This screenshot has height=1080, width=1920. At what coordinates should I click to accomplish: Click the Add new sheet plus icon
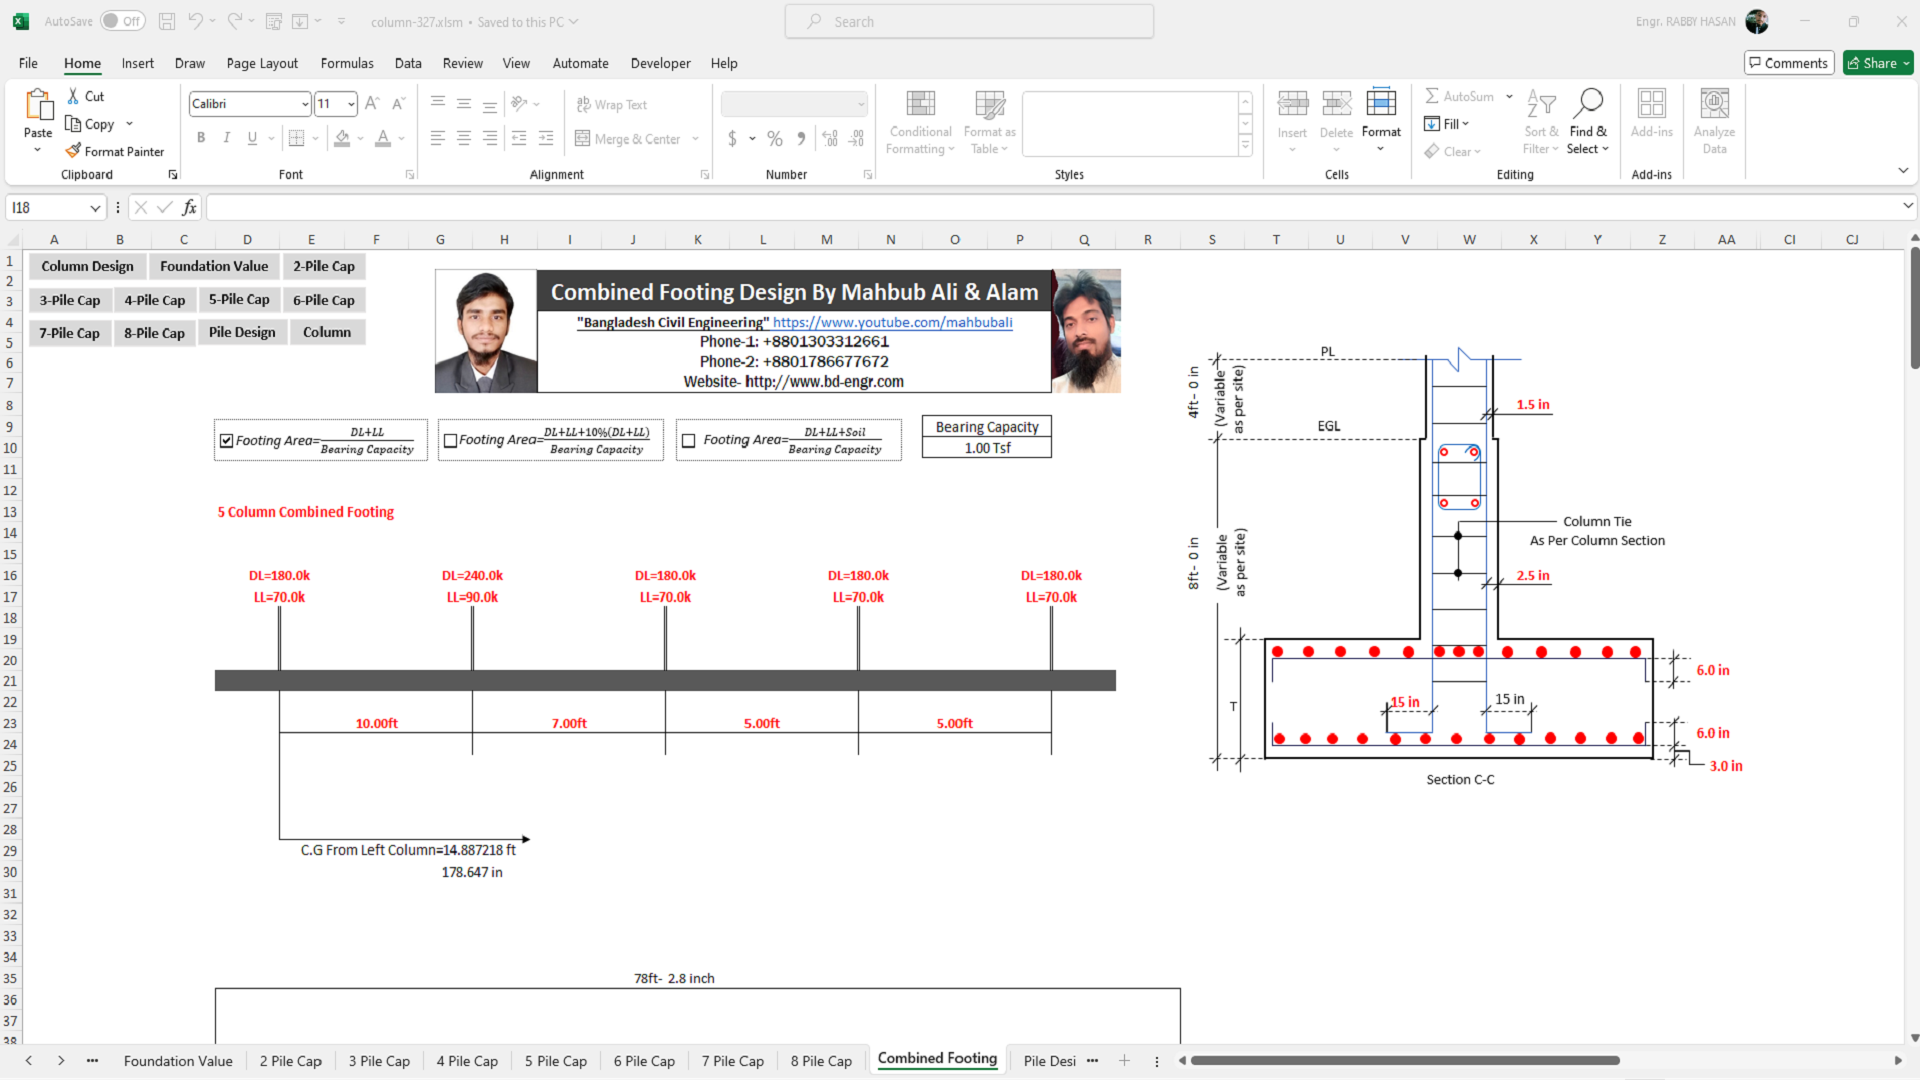(x=1124, y=1061)
